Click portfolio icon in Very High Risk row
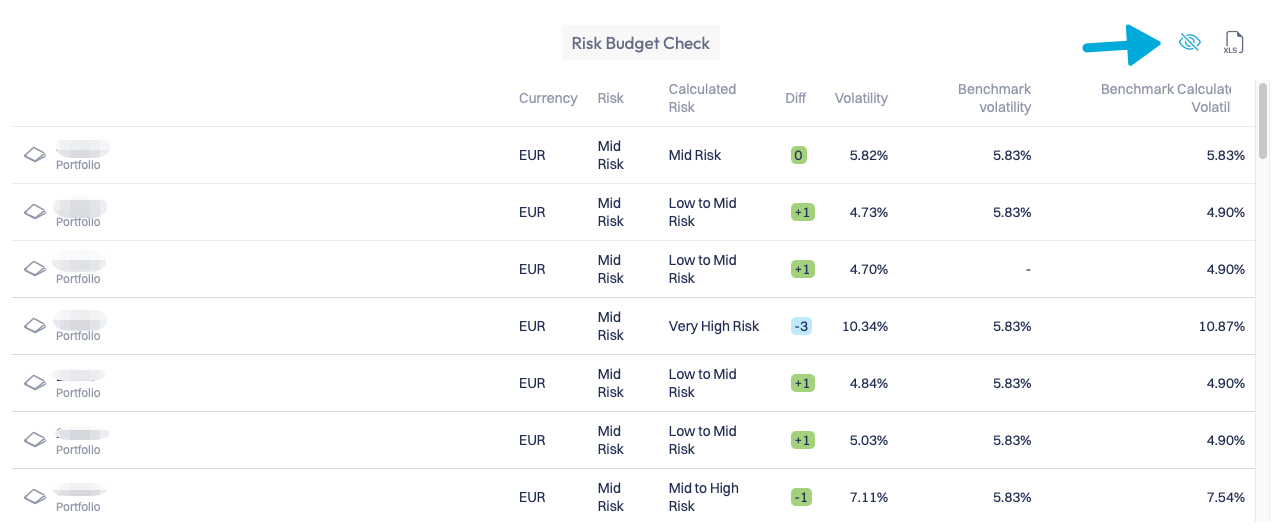Screen dimensions: 1278x530 point(35,326)
